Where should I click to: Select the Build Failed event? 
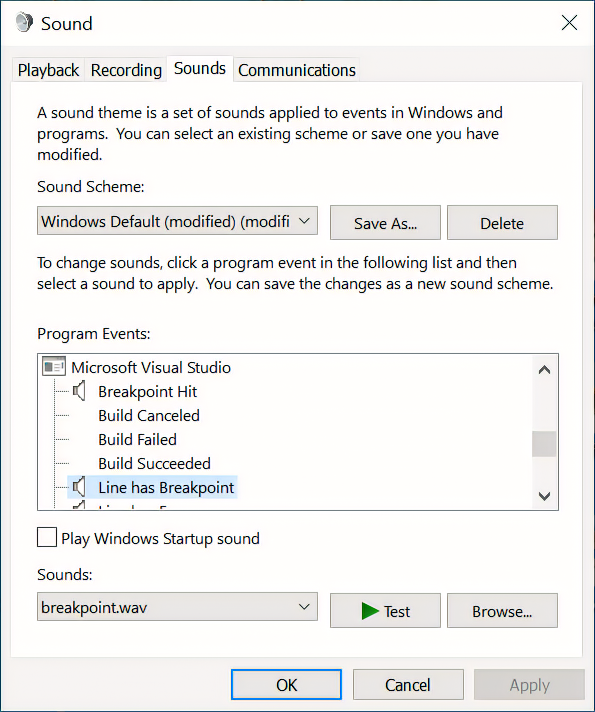pos(137,440)
